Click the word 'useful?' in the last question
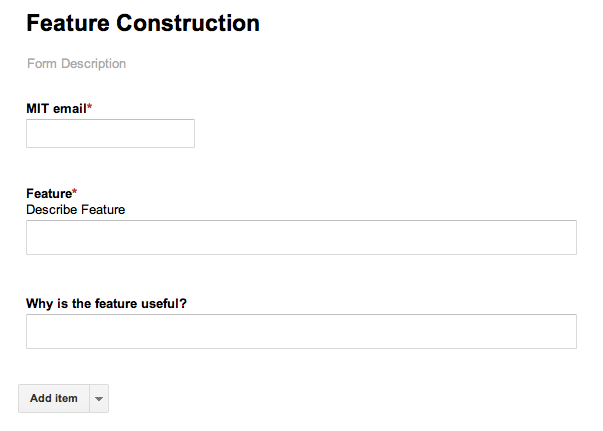Viewport: 603px width, 431px height. coord(164,303)
